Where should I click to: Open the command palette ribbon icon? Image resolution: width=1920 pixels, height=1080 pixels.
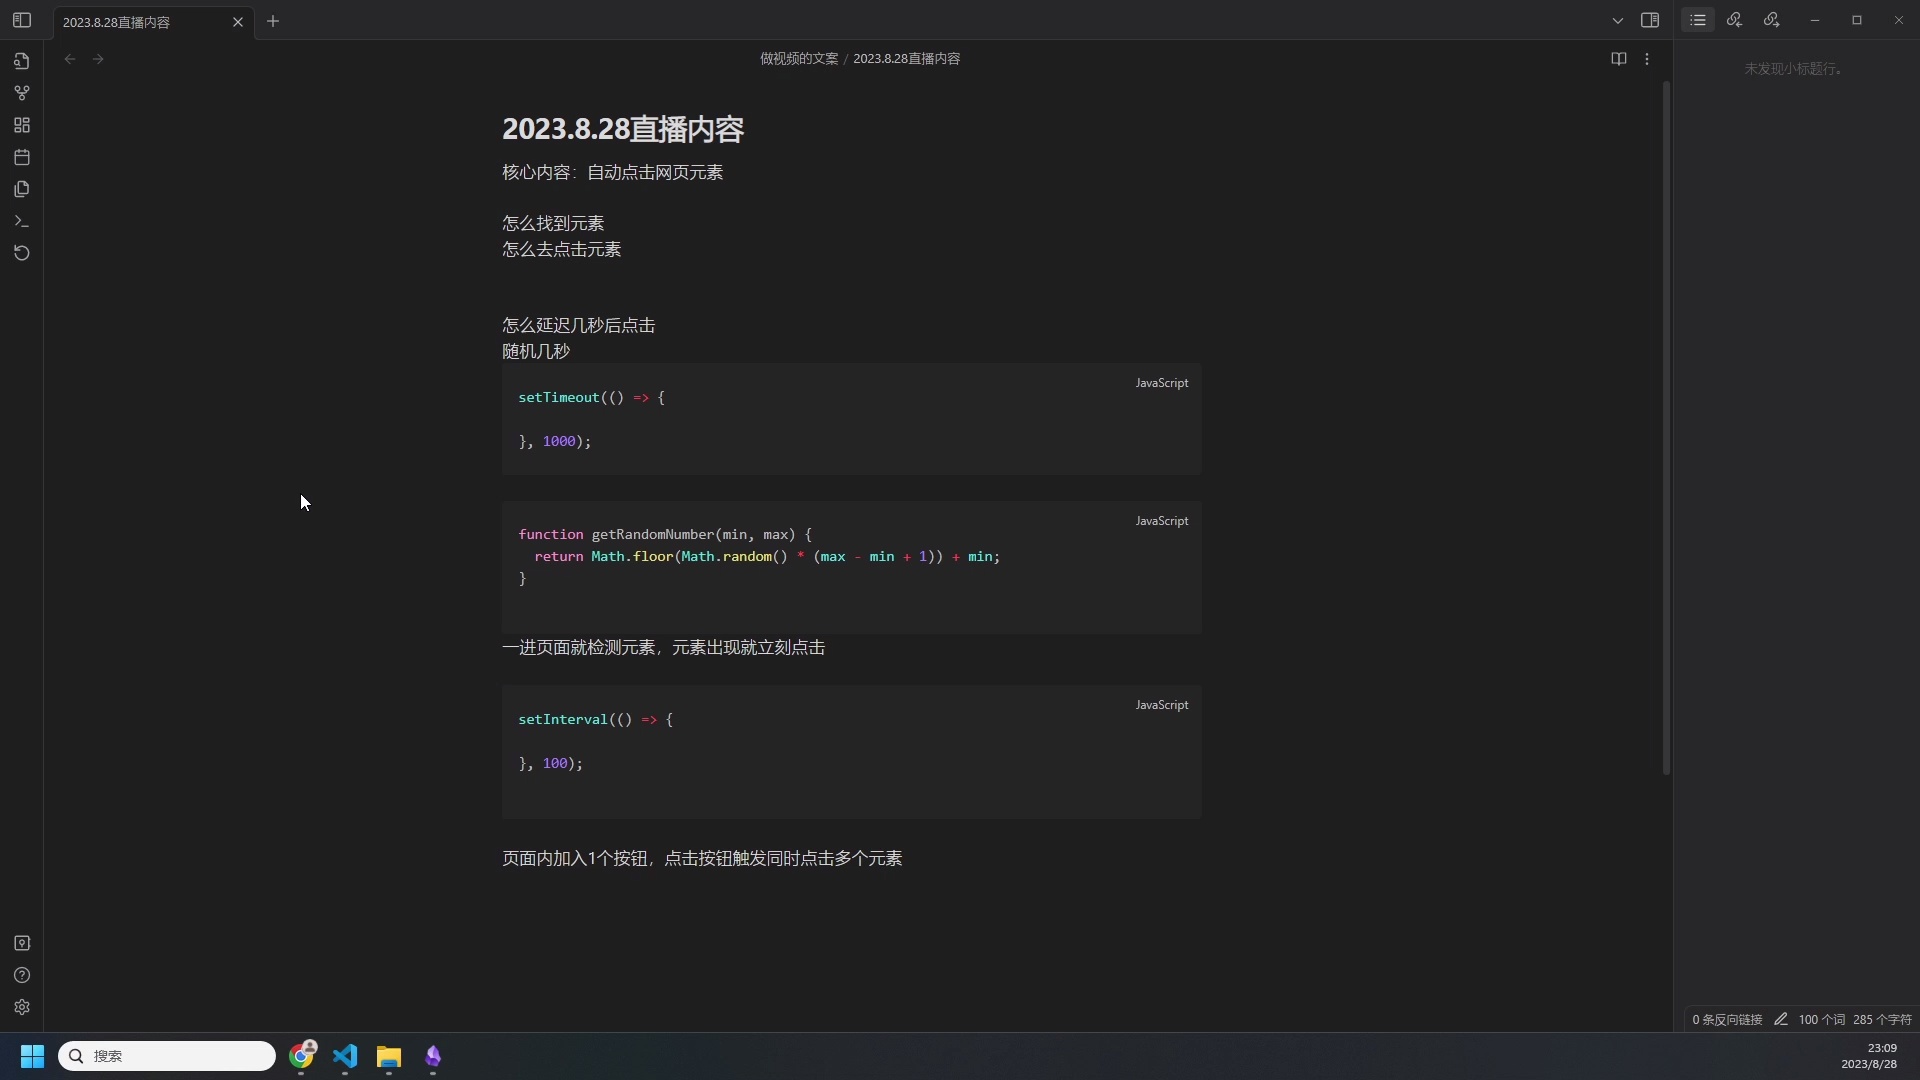(x=22, y=221)
